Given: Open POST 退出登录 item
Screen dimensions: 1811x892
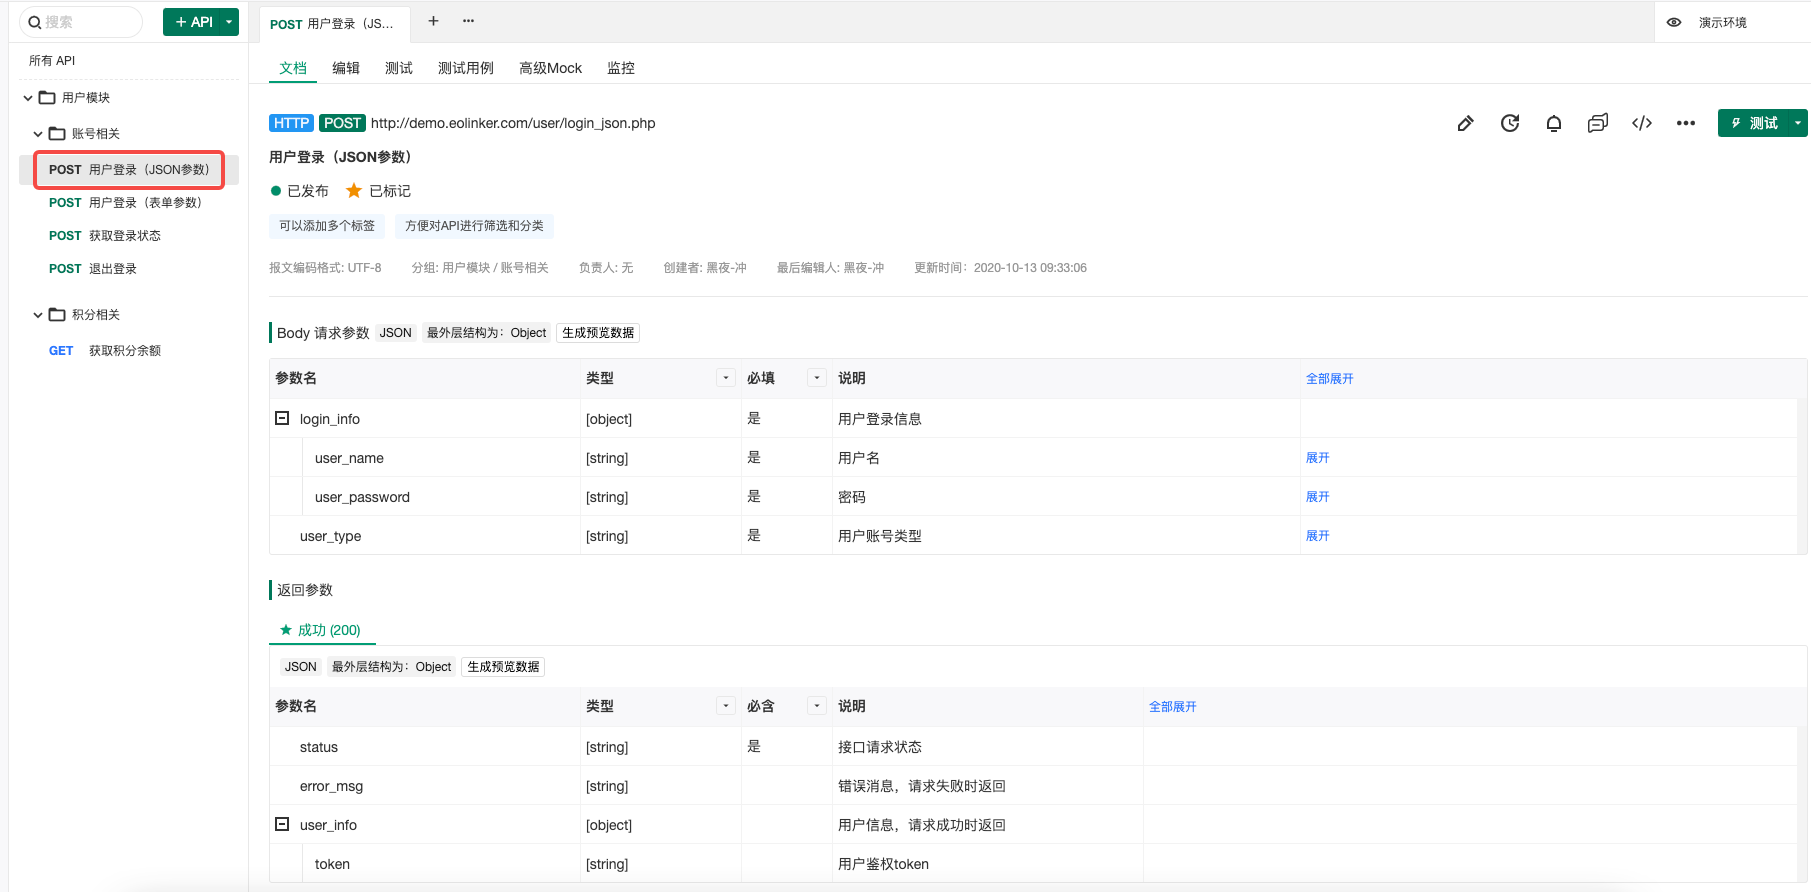Looking at the screenshot, I should 93,269.
